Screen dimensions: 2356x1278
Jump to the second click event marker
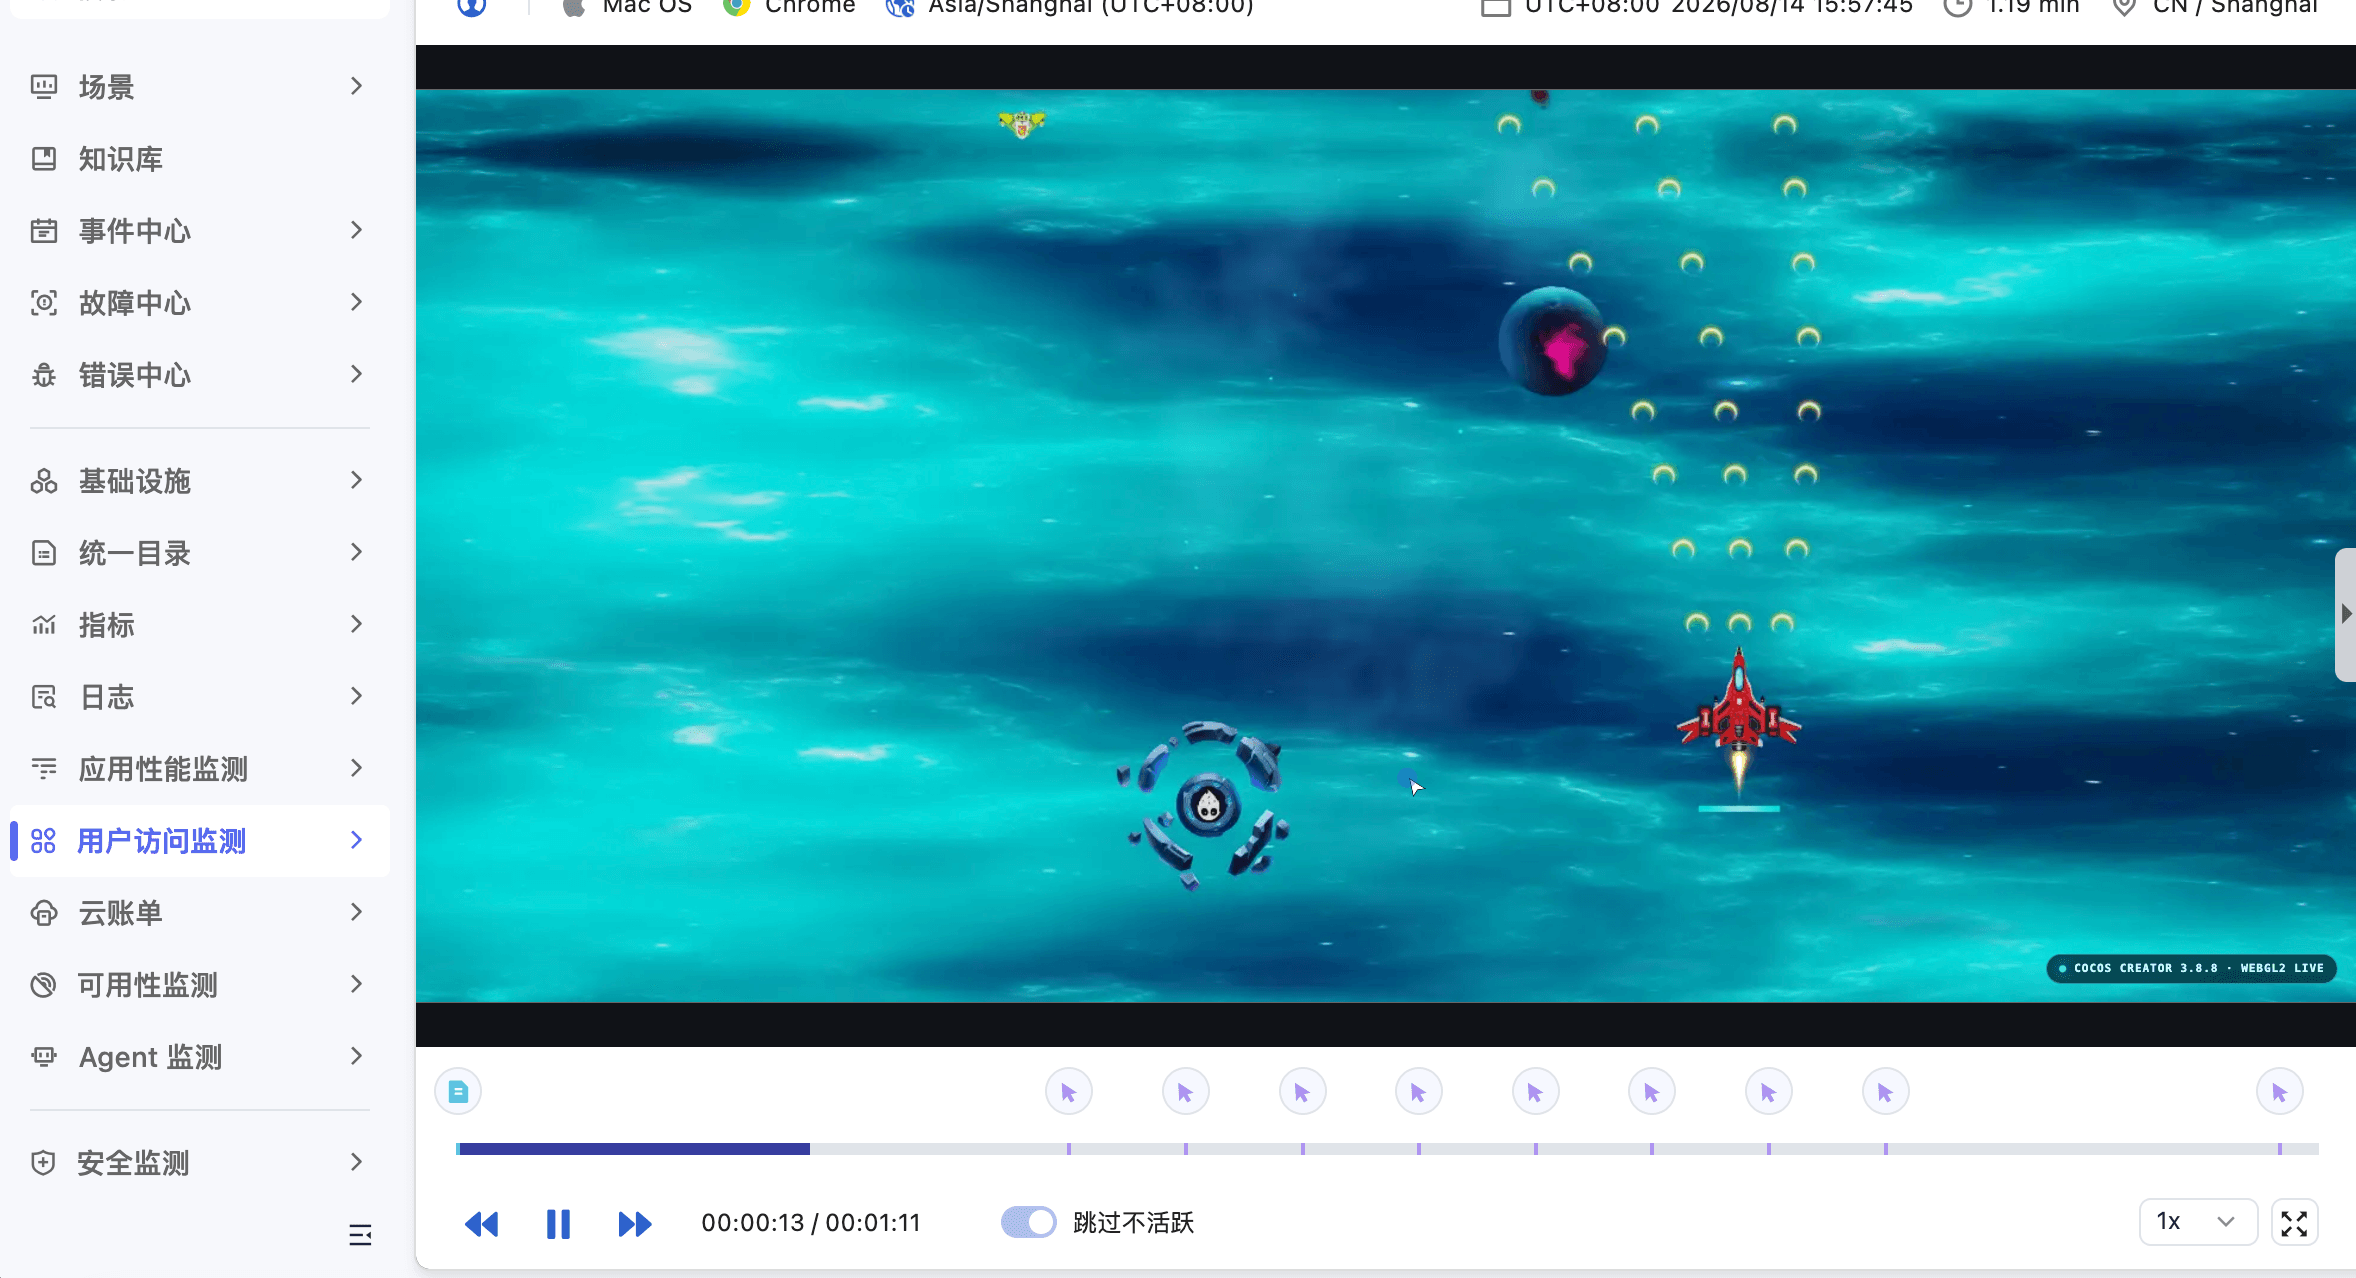(1185, 1092)
